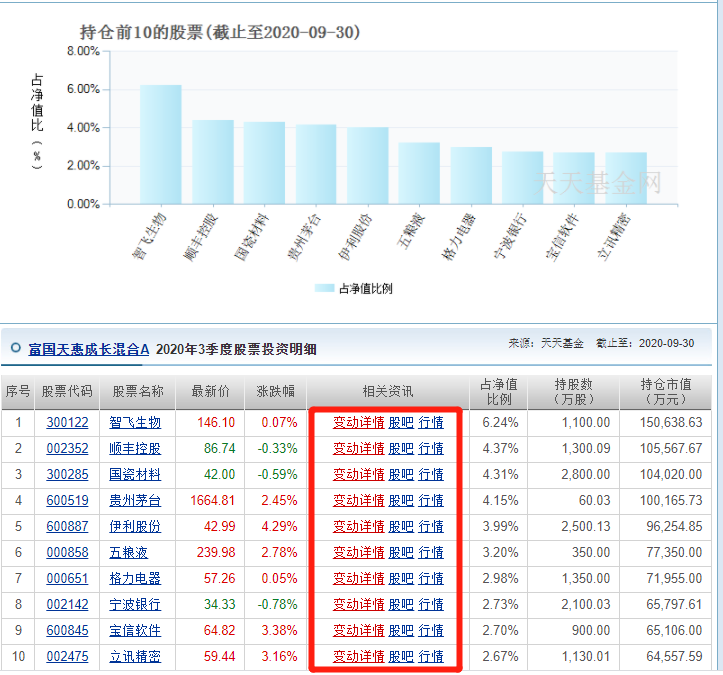Screen dimensions: 723x675
Task: Open 变动详情 for 顺丰控股 row
Action: pyautogui.click(x=359, y=448)
